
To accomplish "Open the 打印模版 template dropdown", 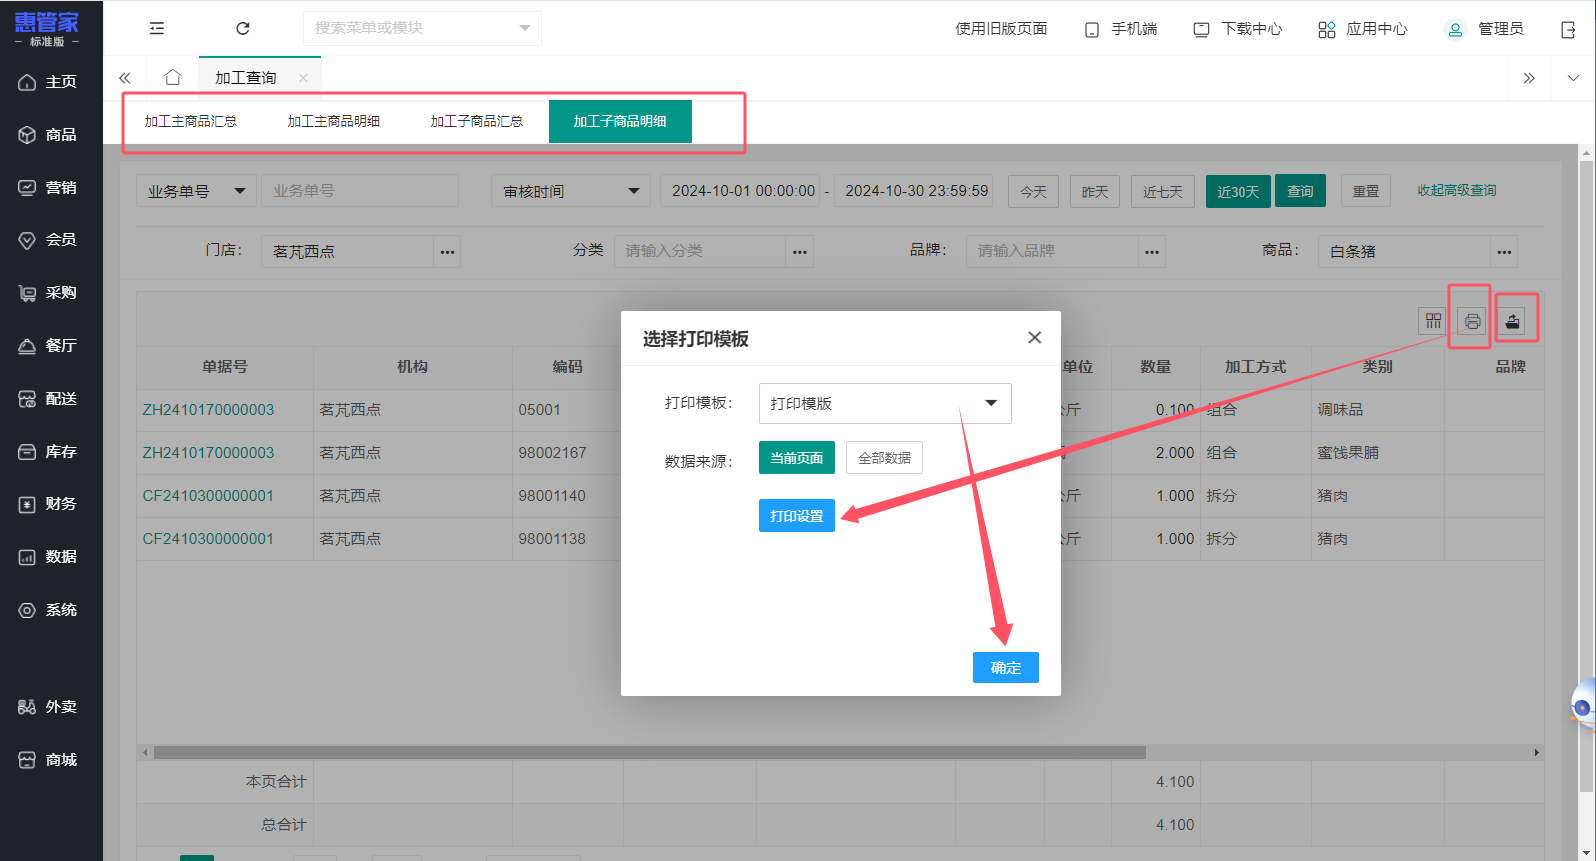I will [x=885, y=403].
